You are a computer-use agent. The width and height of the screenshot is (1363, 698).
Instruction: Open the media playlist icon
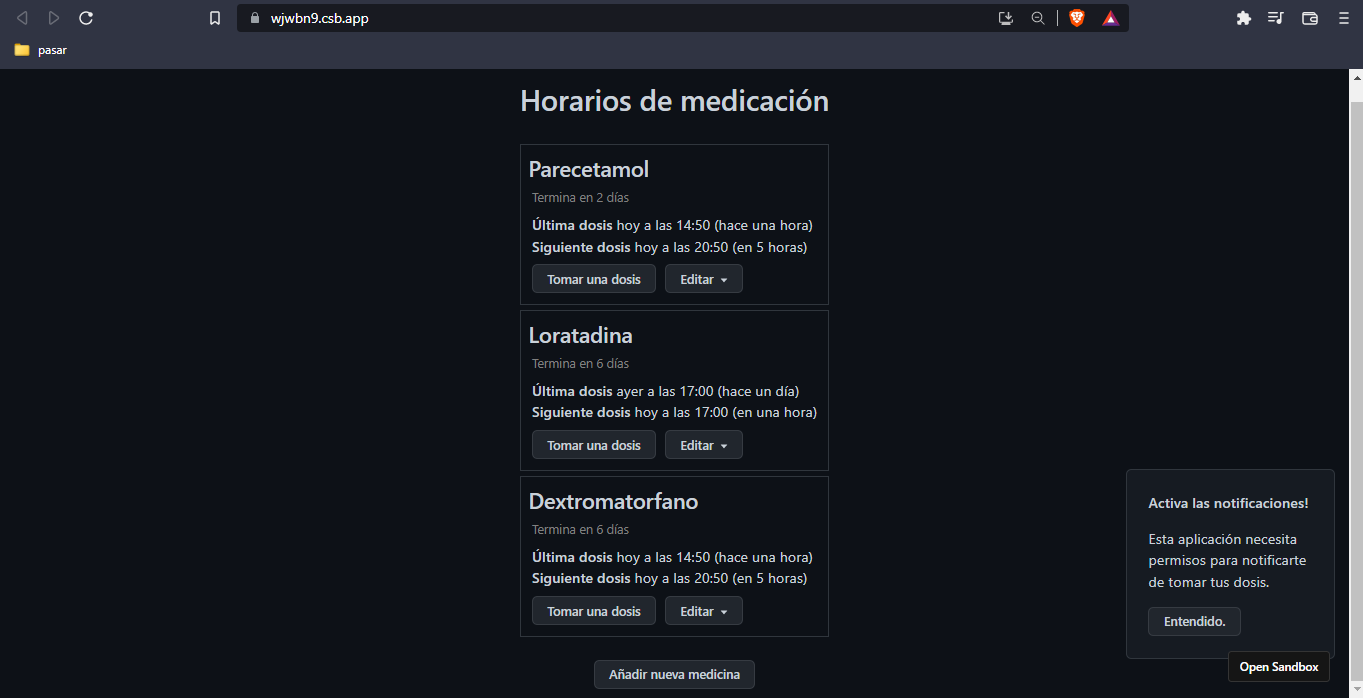[1275, 17]
